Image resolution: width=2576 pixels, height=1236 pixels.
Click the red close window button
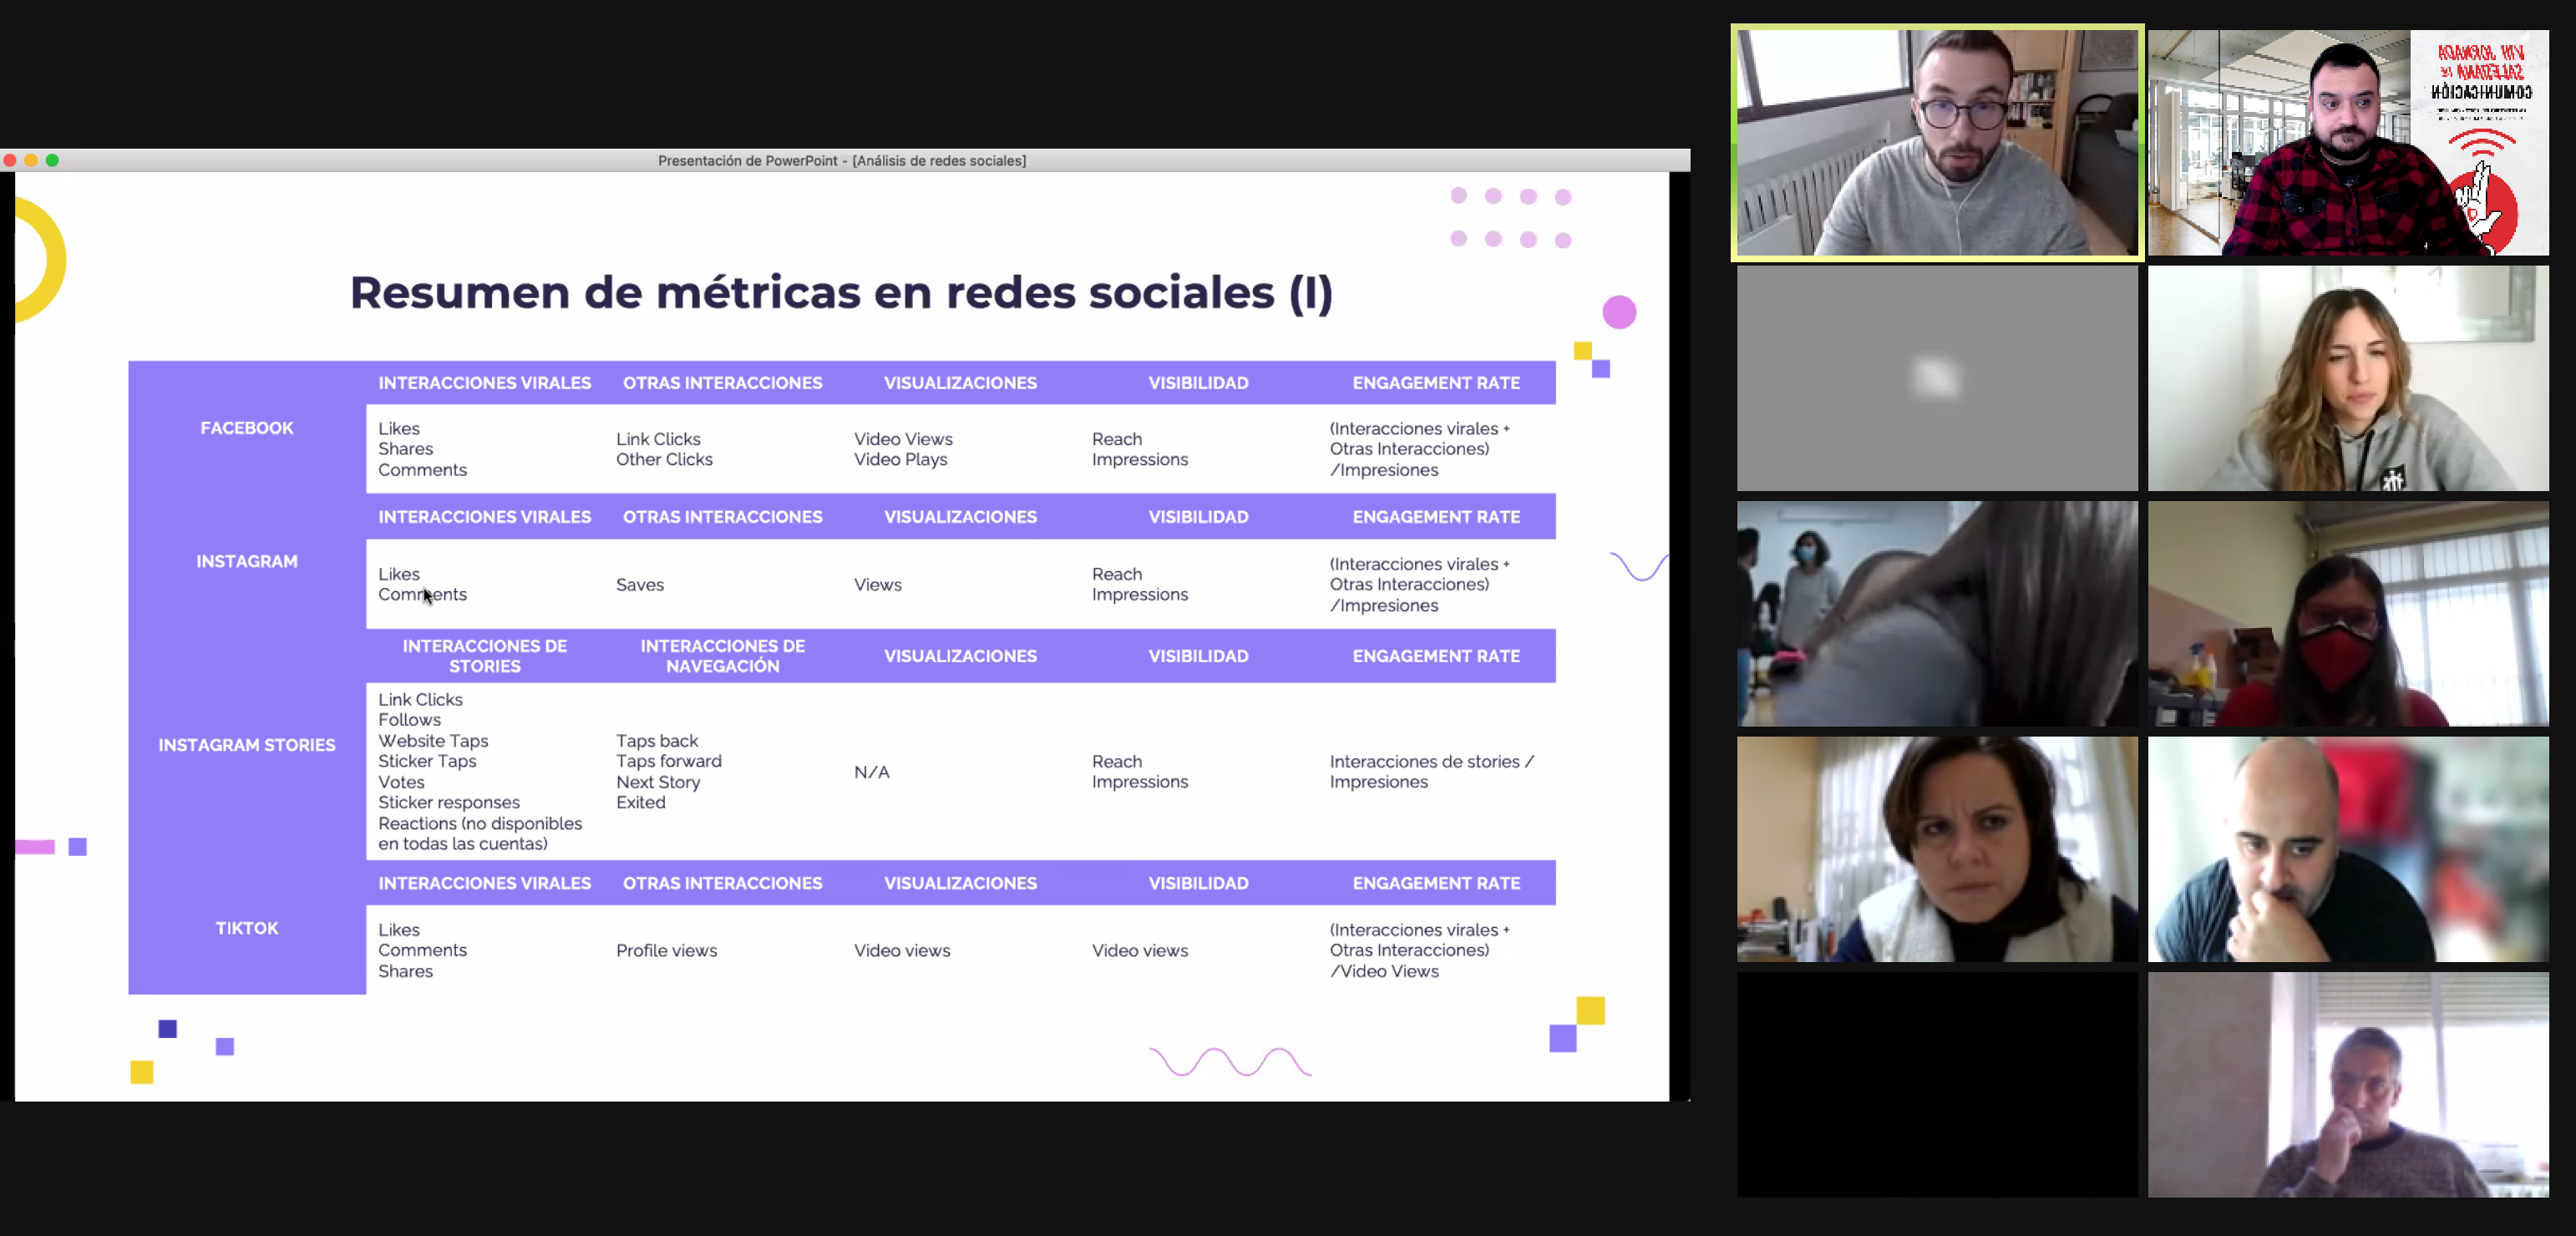click(10, 160)
